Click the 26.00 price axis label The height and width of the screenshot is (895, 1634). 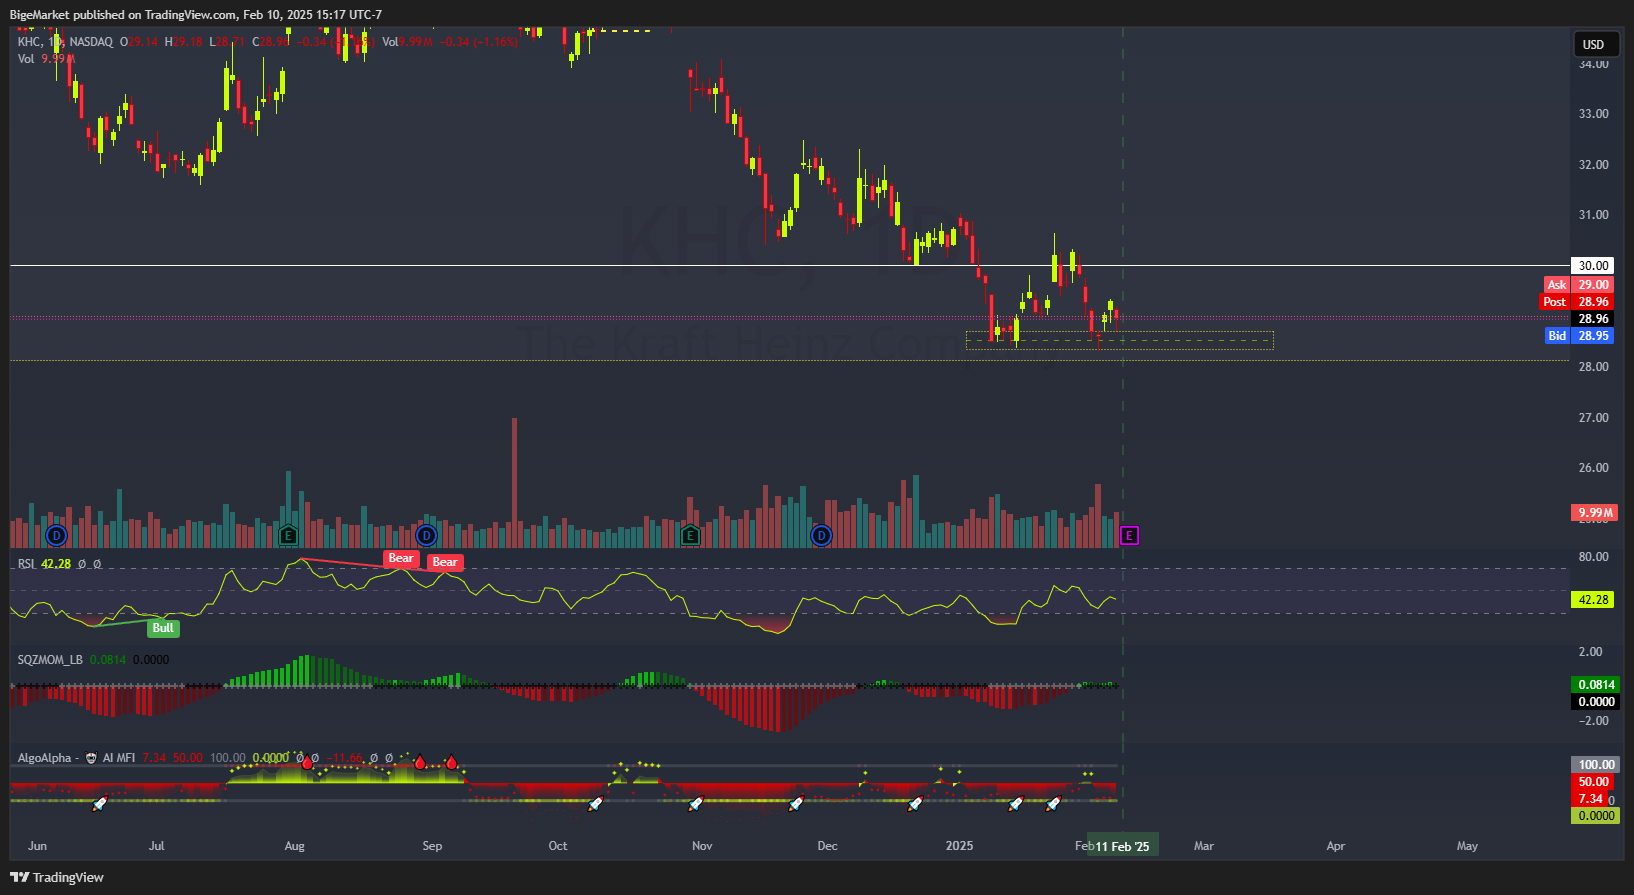coord(1593,468)
